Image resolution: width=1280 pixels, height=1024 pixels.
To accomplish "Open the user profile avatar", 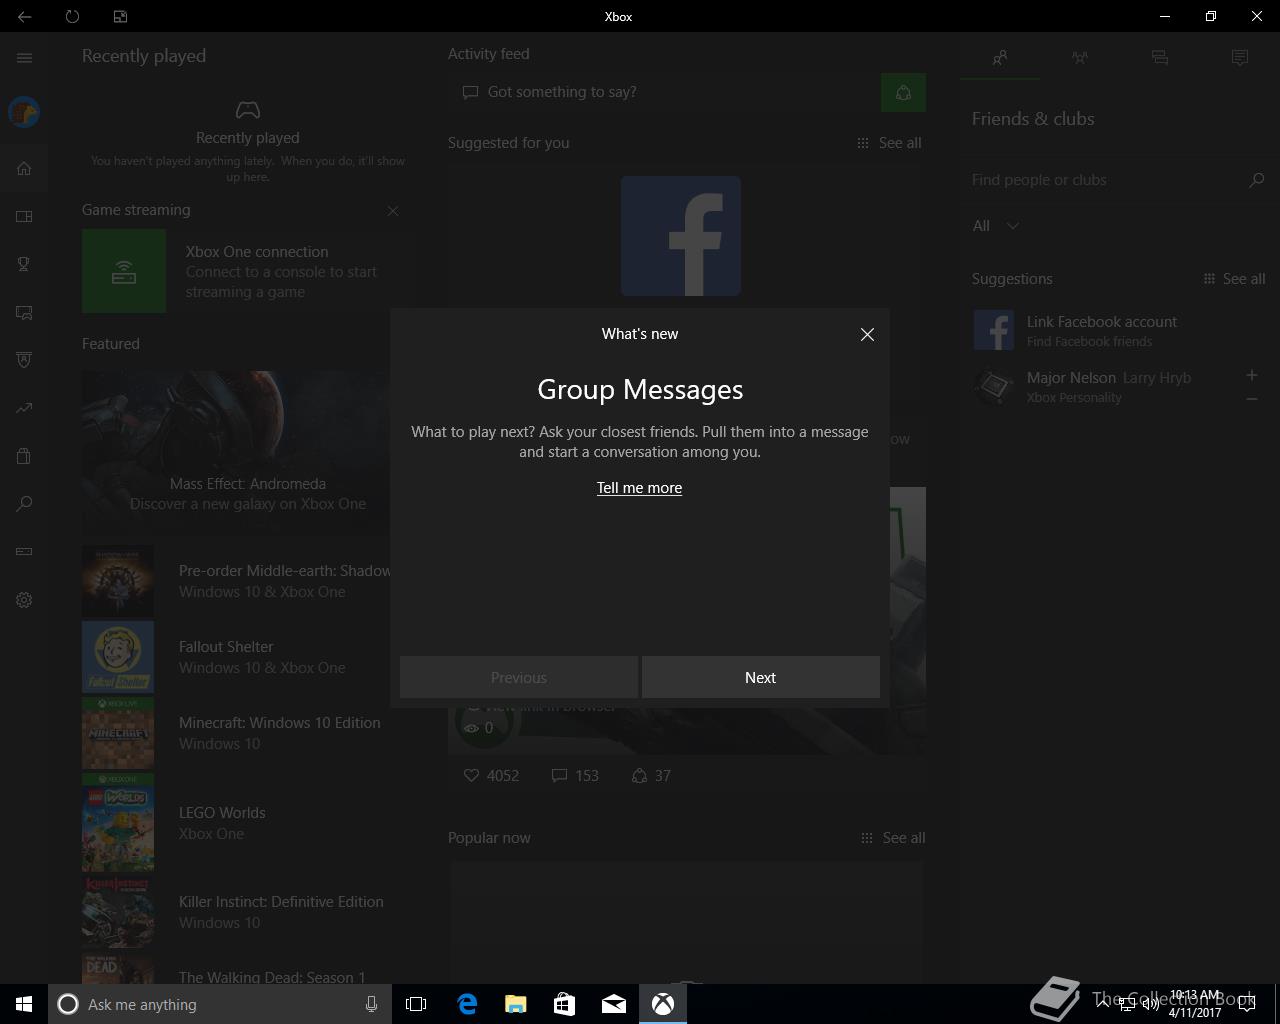I will pos(24,112).
